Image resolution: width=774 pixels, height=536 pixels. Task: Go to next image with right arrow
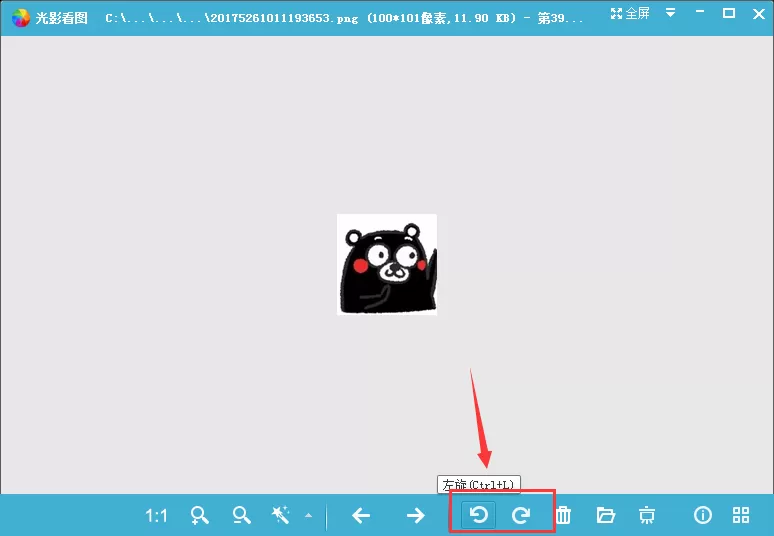[x=416, y=516]
